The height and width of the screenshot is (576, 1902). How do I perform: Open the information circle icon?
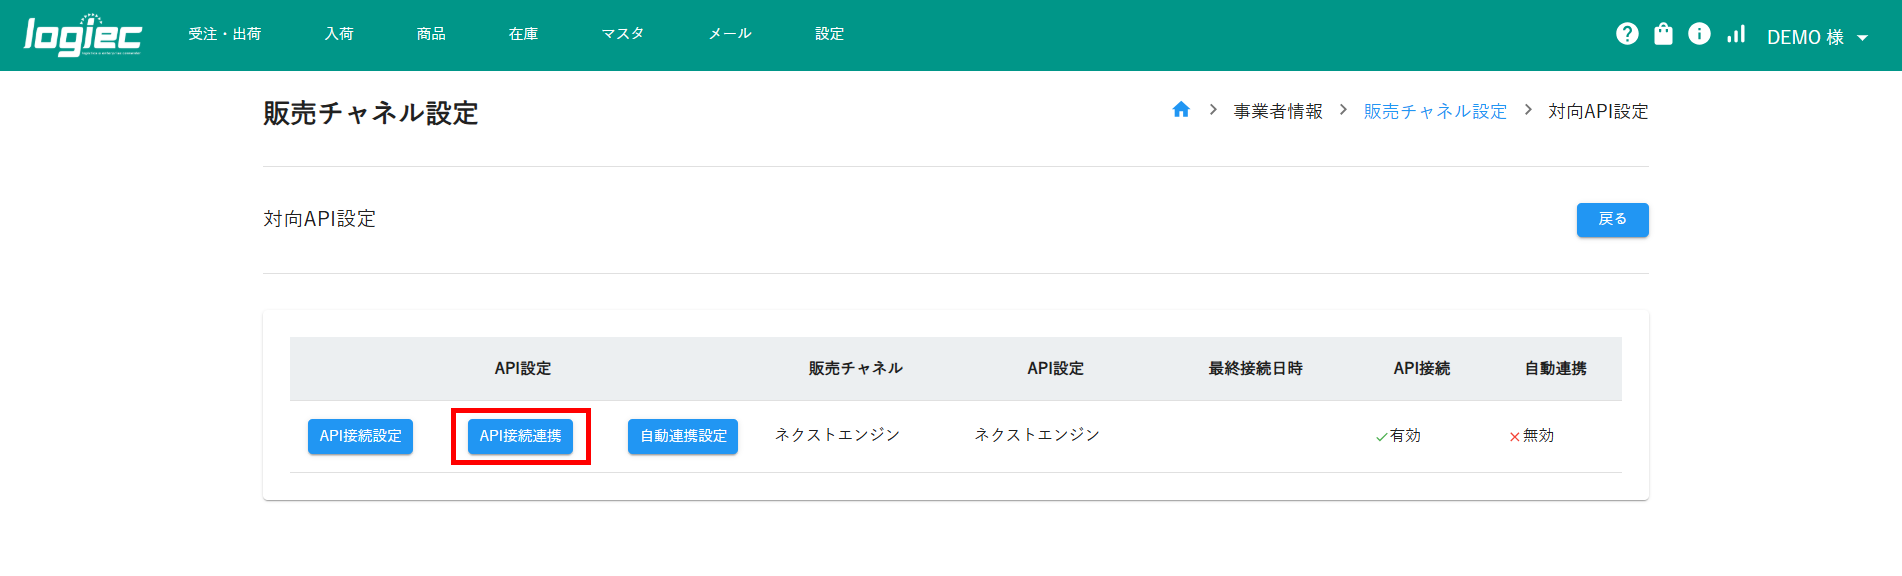tap(1699, 34)
